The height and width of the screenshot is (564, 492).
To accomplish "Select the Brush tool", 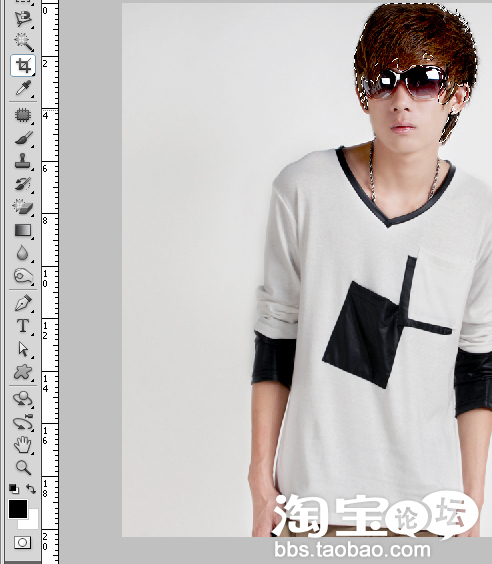I will click(x=23, y=138).
